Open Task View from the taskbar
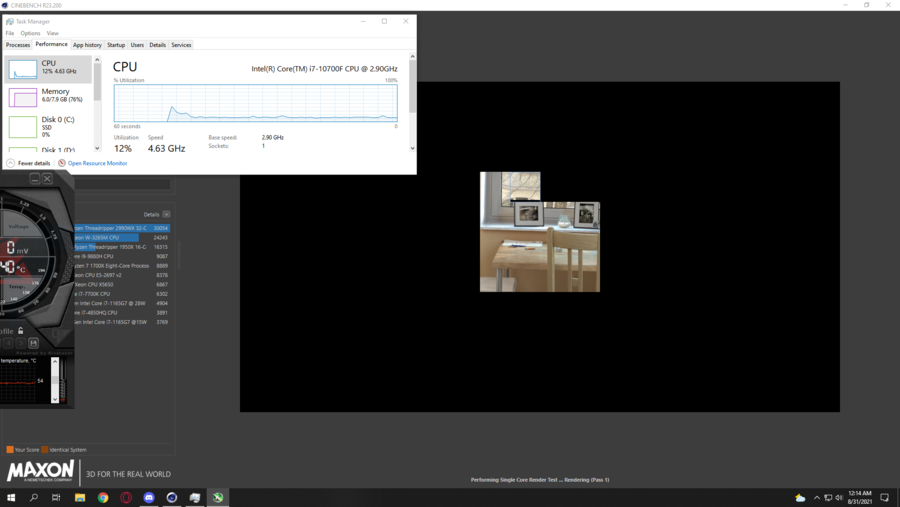Screen dimensions: 900x507 pyautogui.click(x=56, y=497)
